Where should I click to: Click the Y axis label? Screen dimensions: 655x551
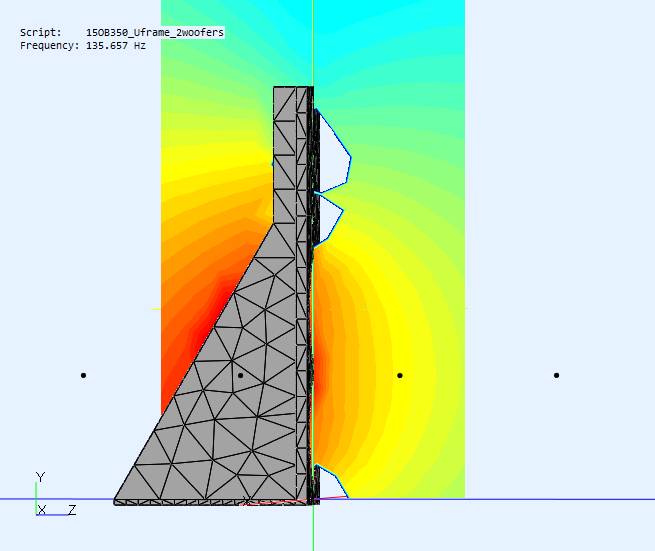coord(40,477)
